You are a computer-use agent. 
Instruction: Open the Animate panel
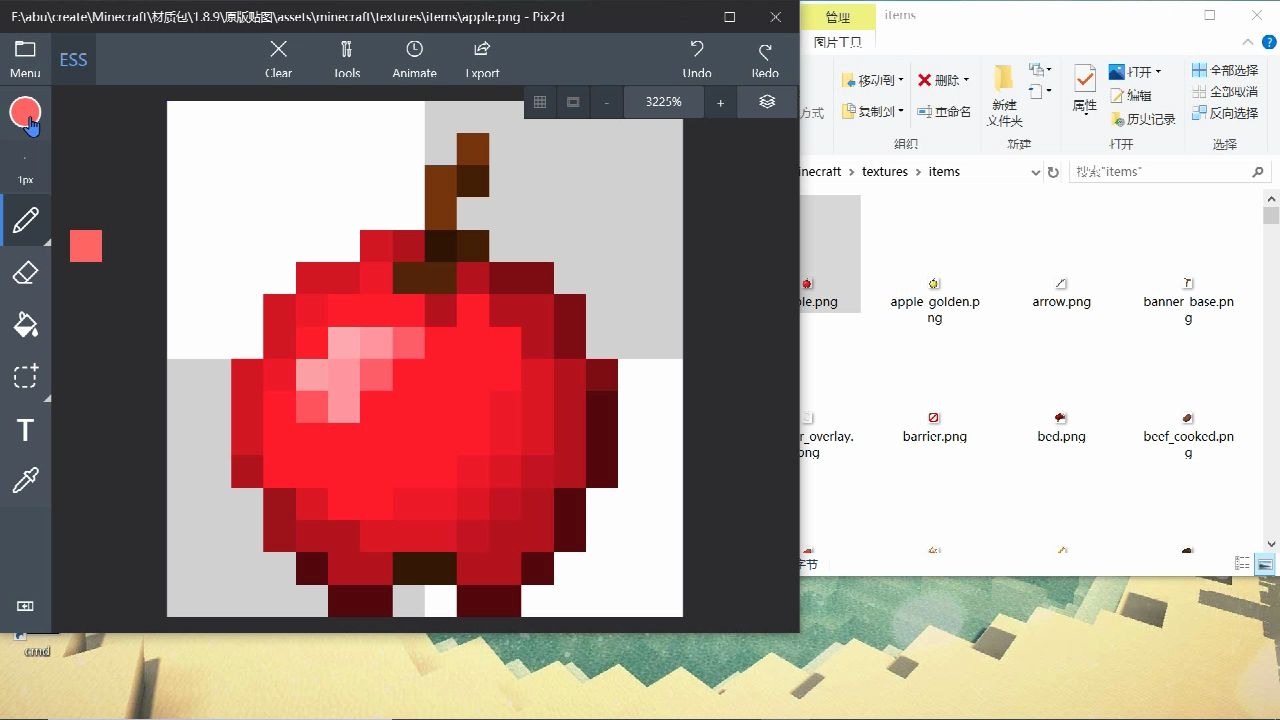click(414, 59)
